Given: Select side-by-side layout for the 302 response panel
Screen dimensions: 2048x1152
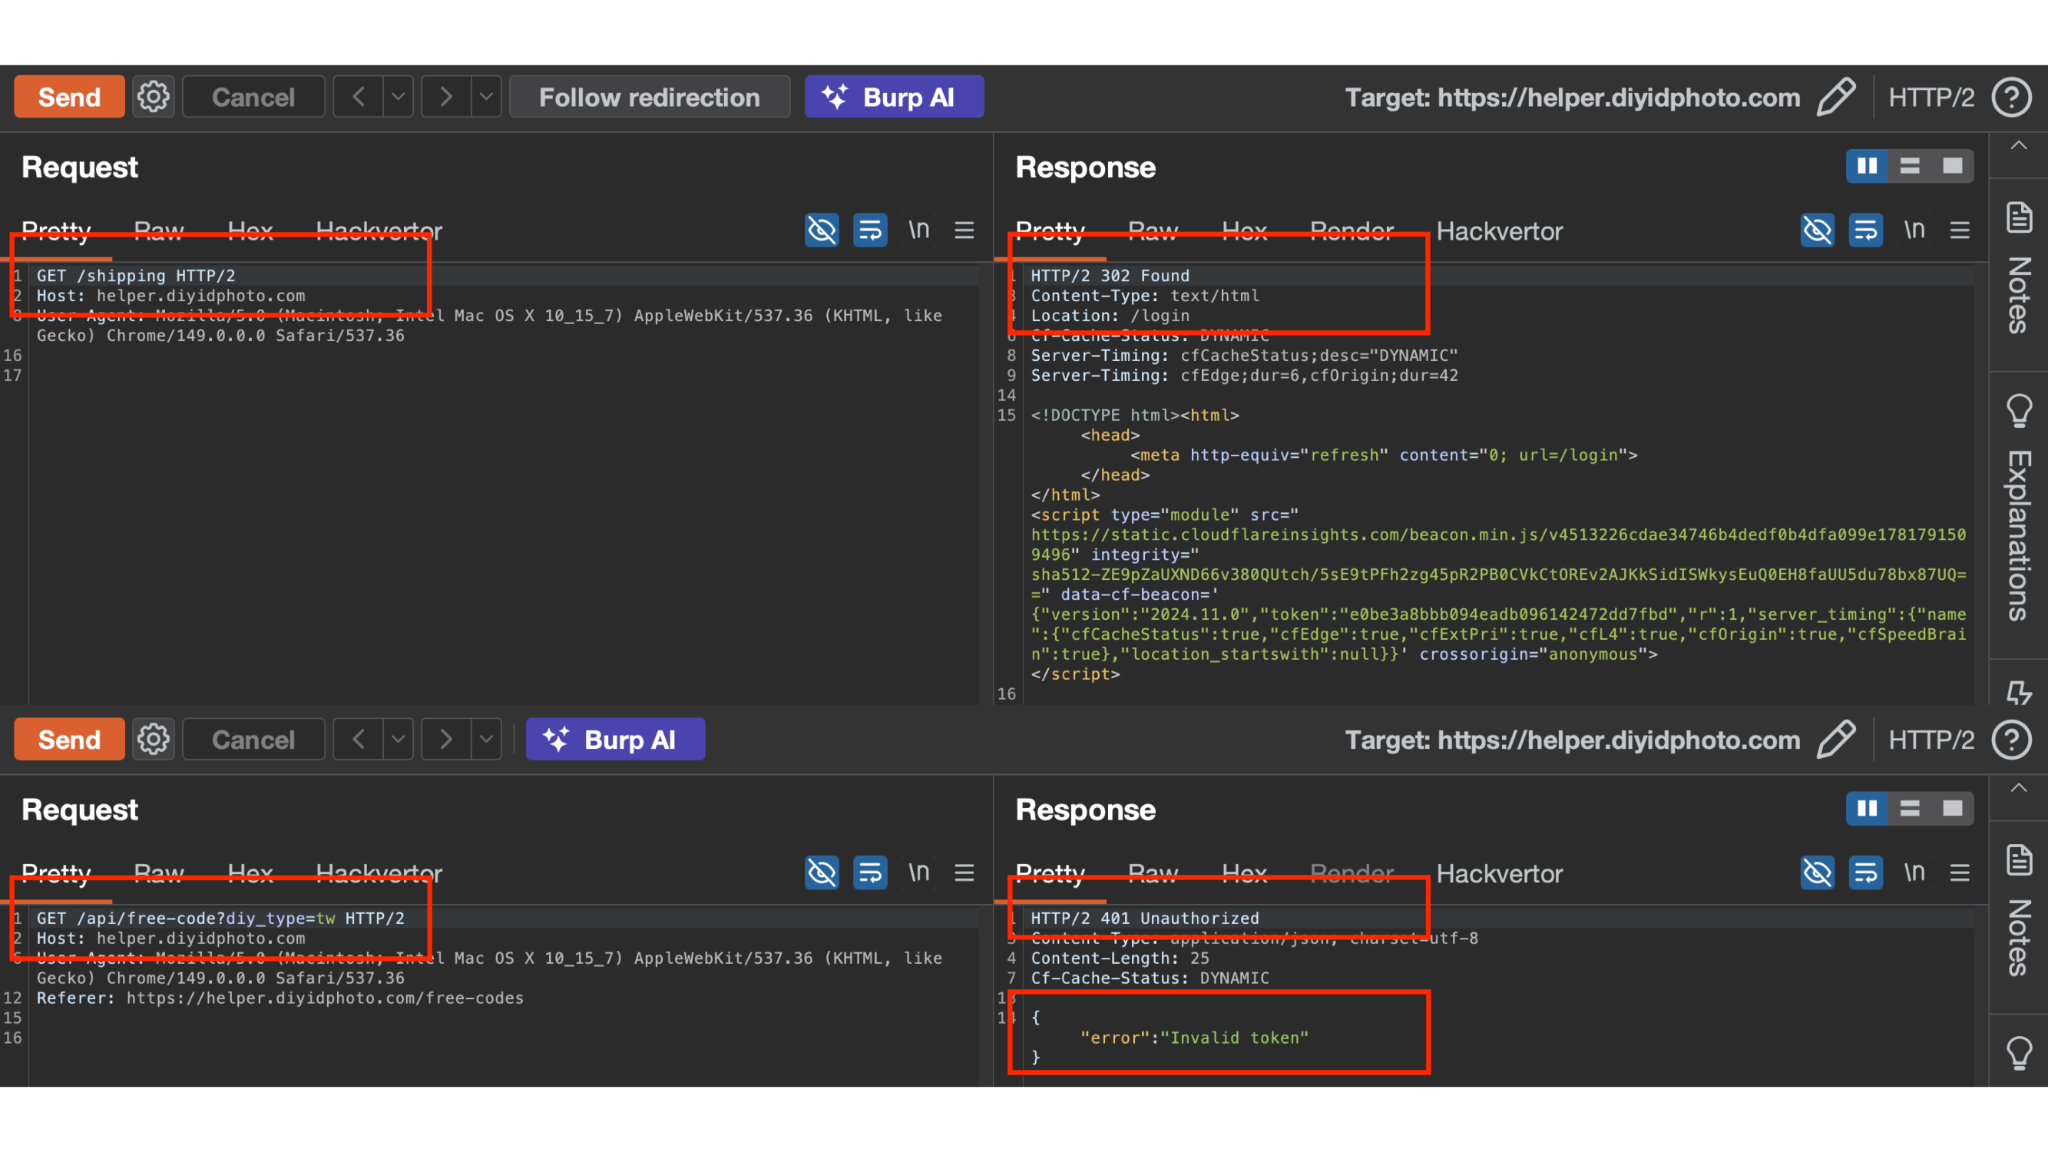Looking at the screenshot, I should point(1867,166).
